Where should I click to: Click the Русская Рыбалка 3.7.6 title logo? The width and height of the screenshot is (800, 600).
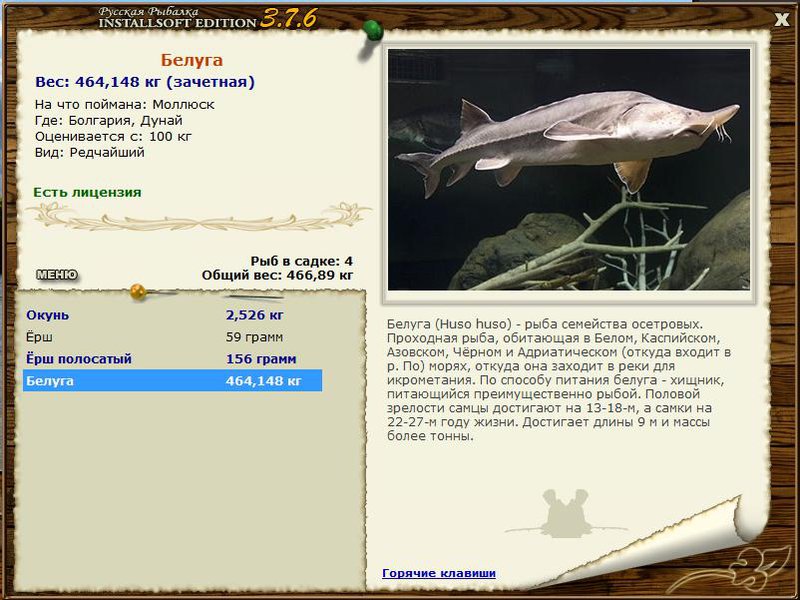pos(207,18)
